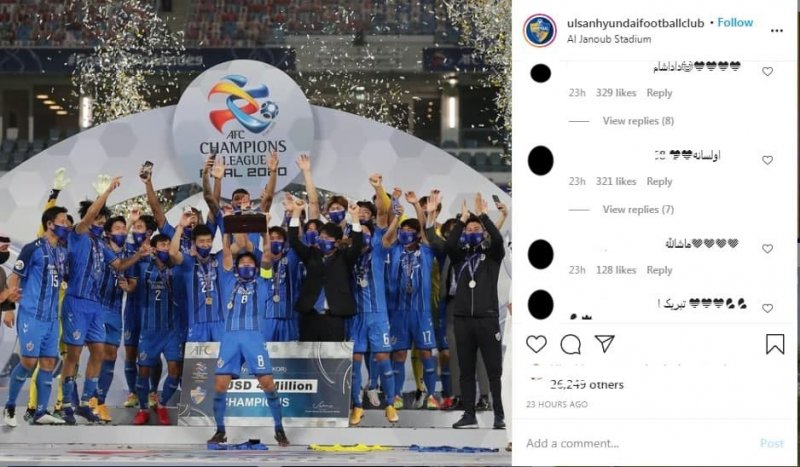Click the Add a comment field
The image size is (800, 467).
point(638,443)
